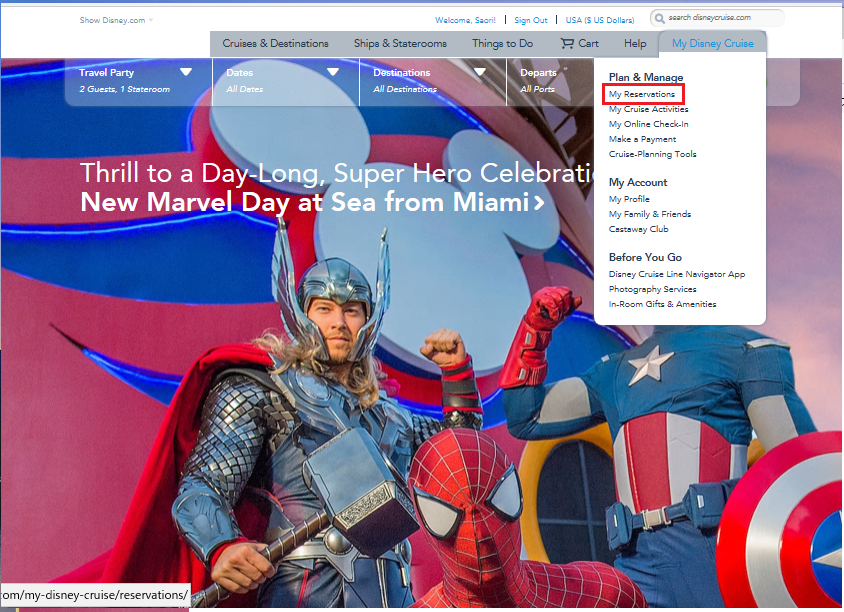Click in the search disneycruise.com field
This screenshot has width=844, height=612.
[x=718, y=18]
